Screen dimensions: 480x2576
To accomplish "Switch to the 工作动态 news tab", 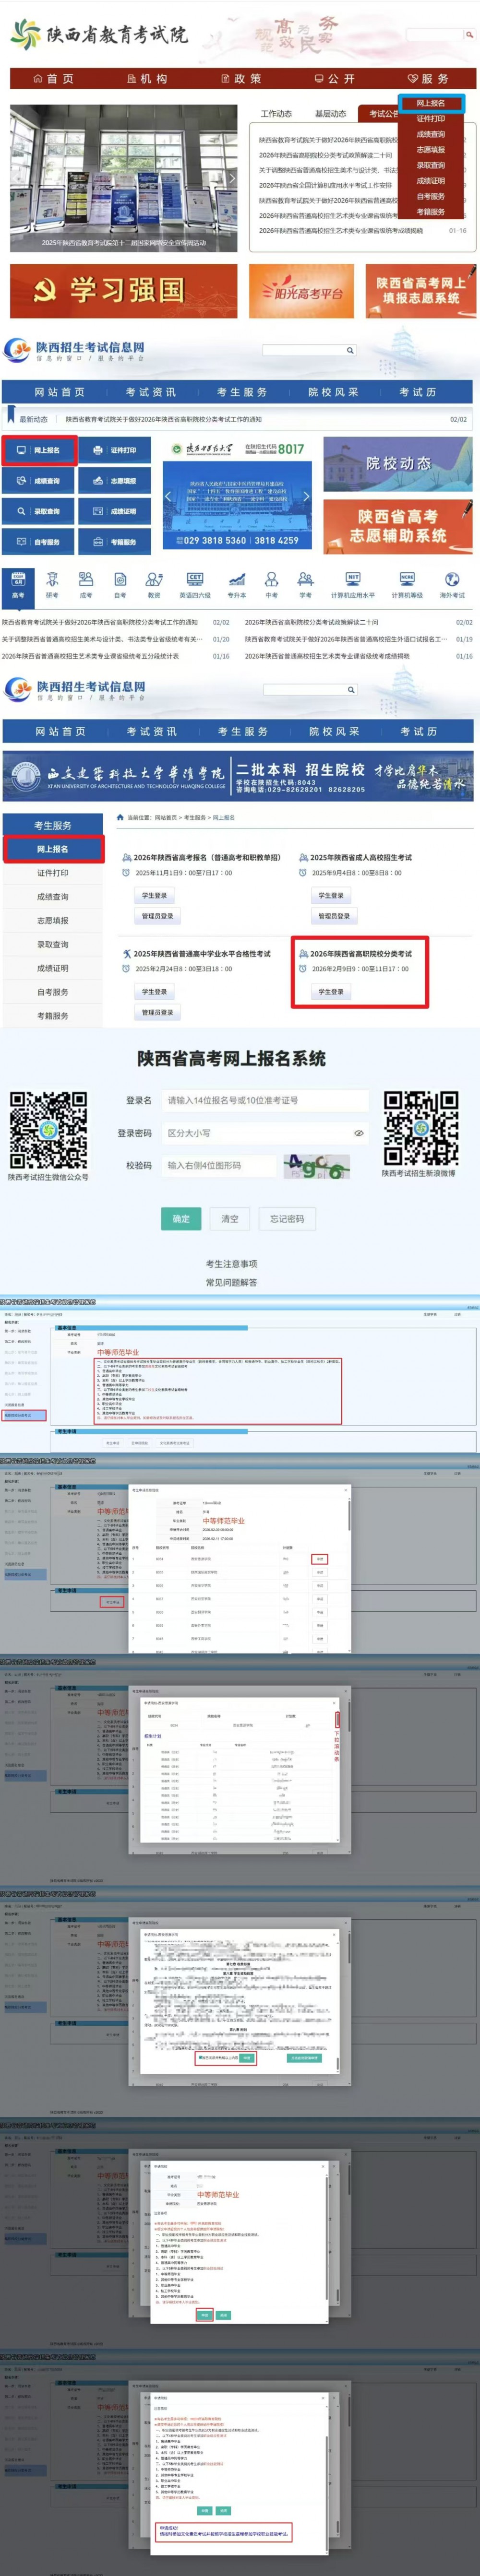I will coord(276,114).
